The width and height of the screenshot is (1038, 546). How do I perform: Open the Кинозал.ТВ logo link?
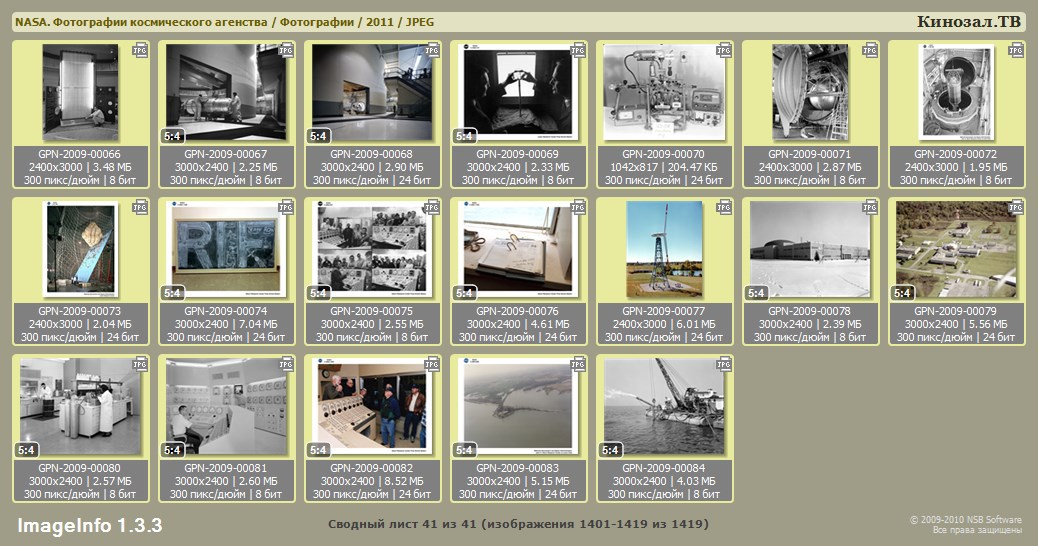click(968, 22)
